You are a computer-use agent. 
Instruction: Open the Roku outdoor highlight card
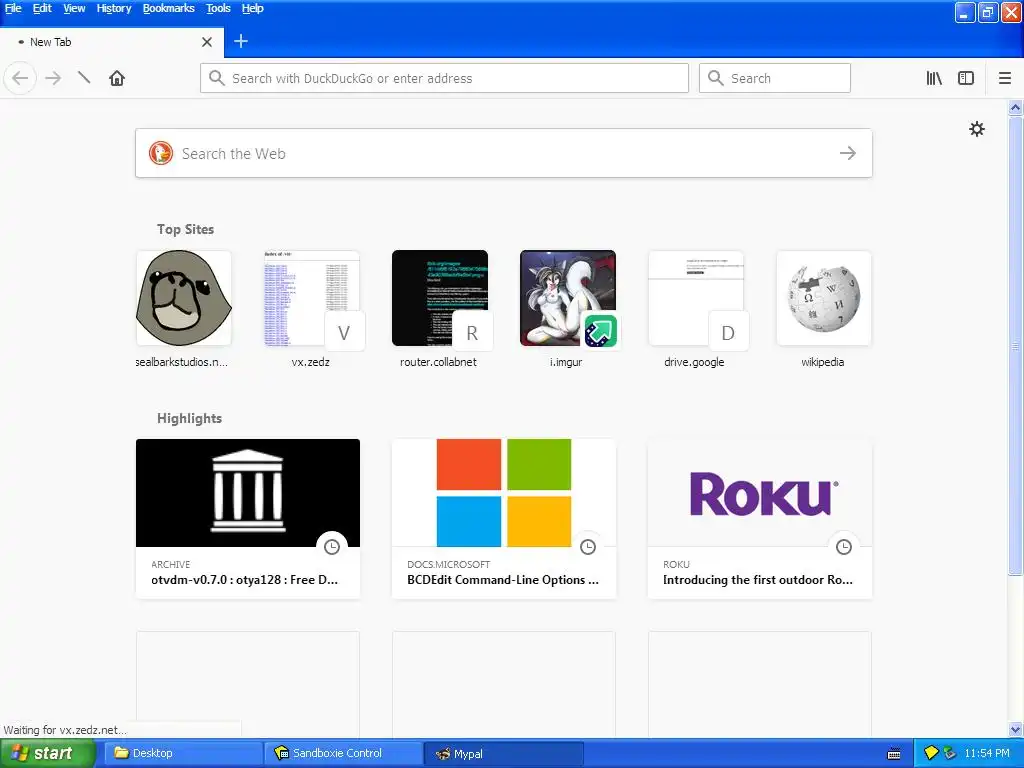click(x=760, y=519)
